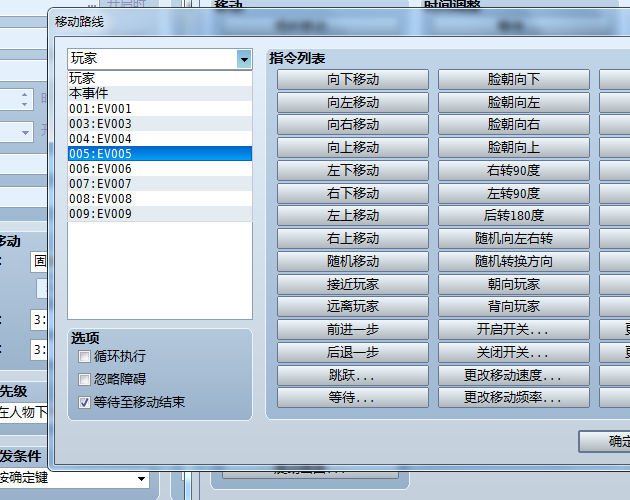The width and height of the screenshot is (630, 500).
Task: Choose 001:EV001 from the list
Action: click(160, 109)
